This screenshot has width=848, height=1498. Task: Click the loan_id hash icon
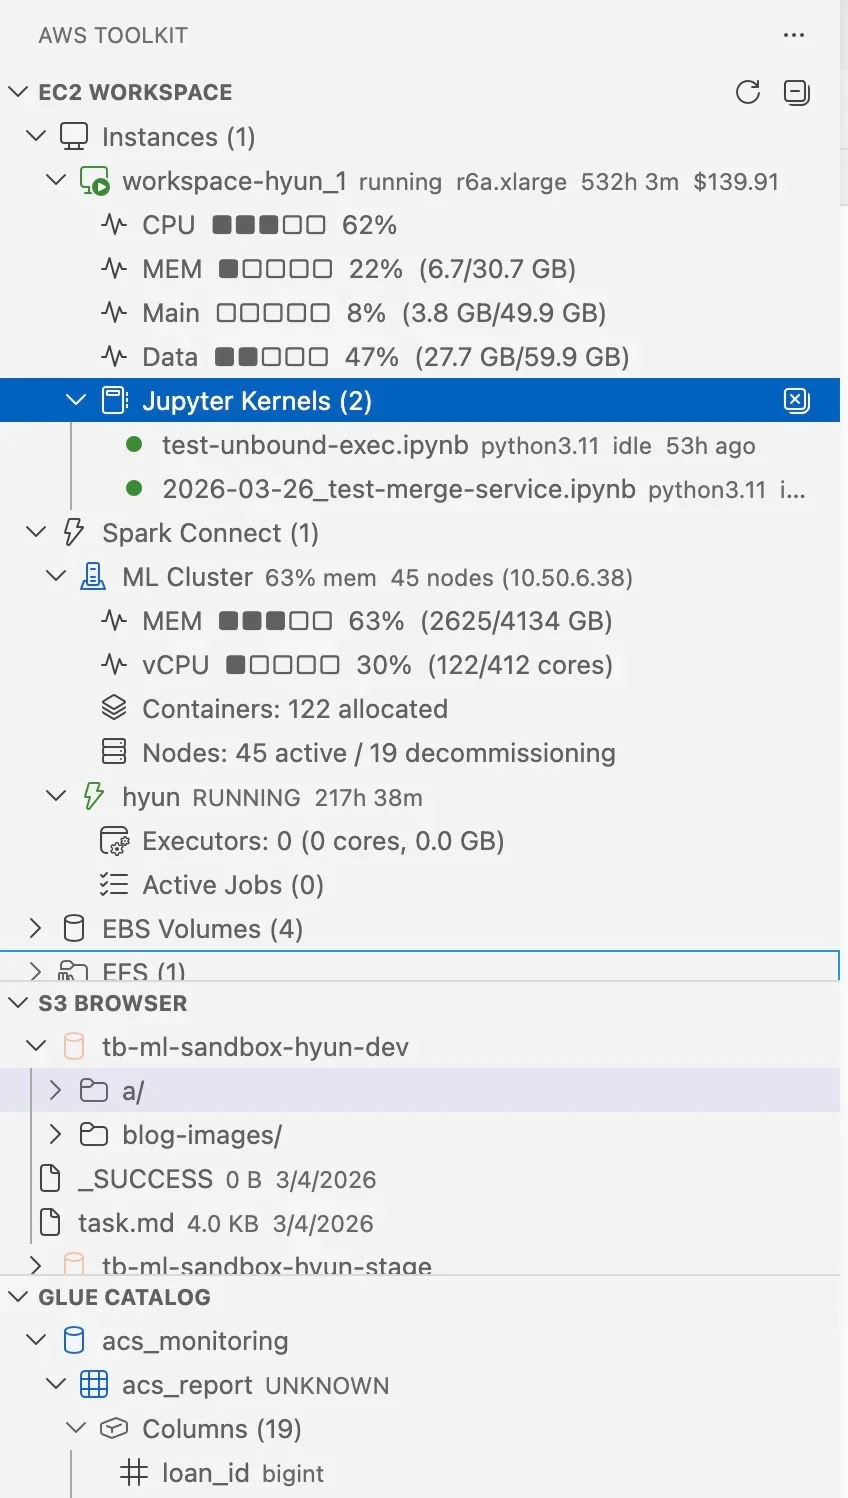tap(134, 1473)
